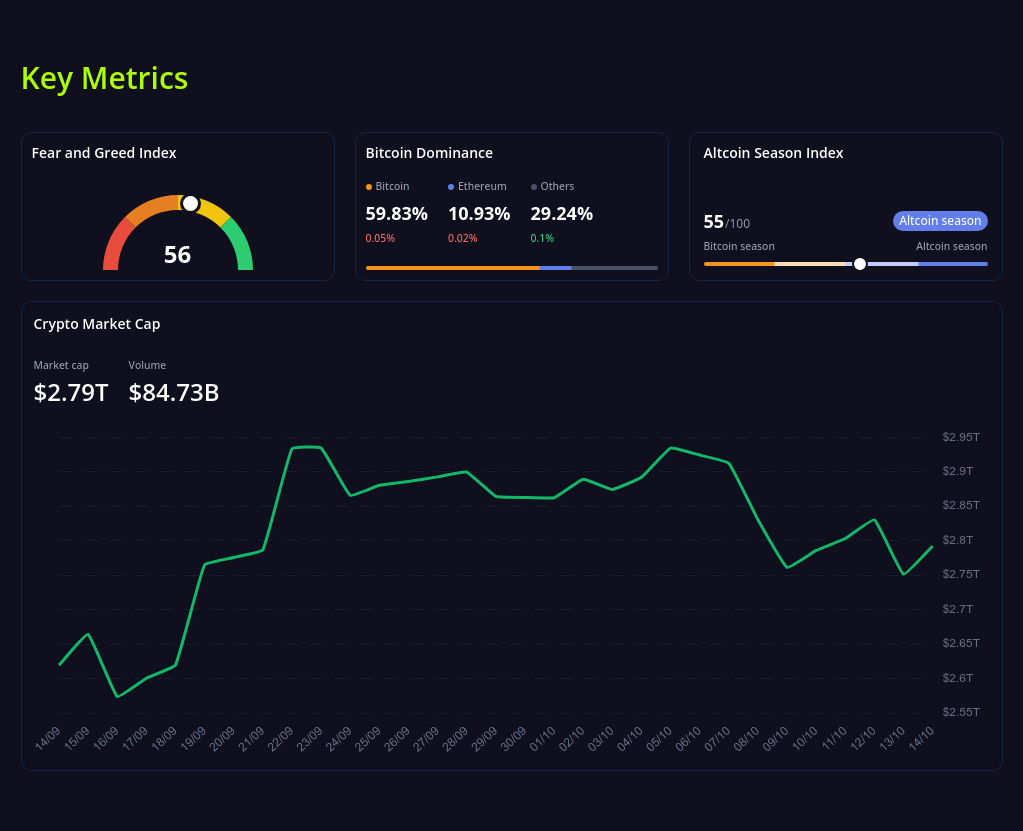Click the 22/09 date on the x-axis
The width and height of the screenshot is (1023, 831).
point(281,738)
